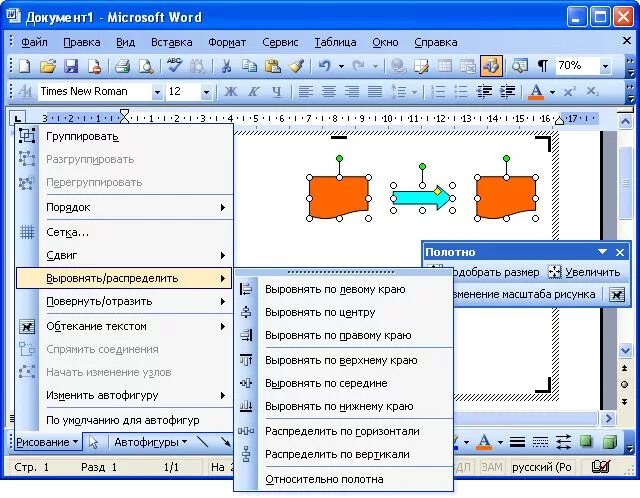Align text right in formatting toolbar

352,91
